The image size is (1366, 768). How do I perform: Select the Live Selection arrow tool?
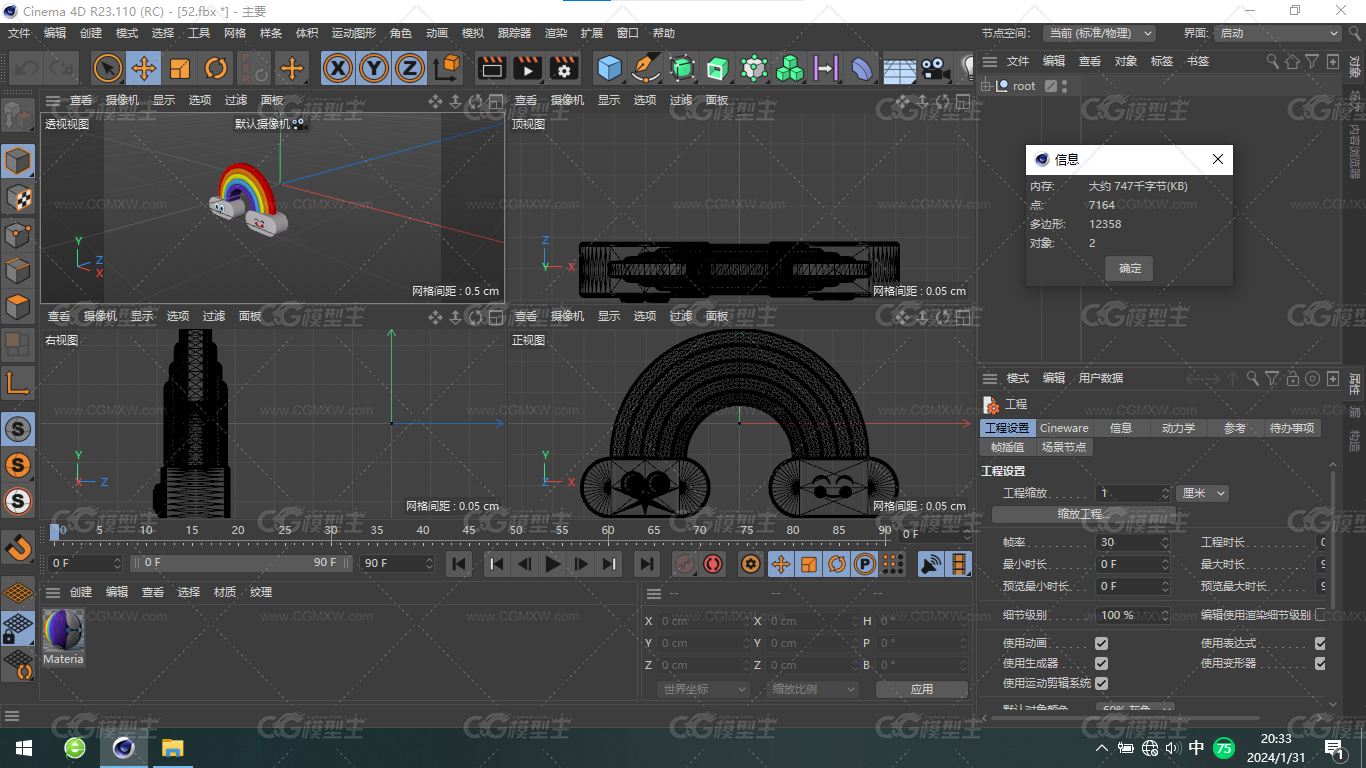[x=108, y=68]
